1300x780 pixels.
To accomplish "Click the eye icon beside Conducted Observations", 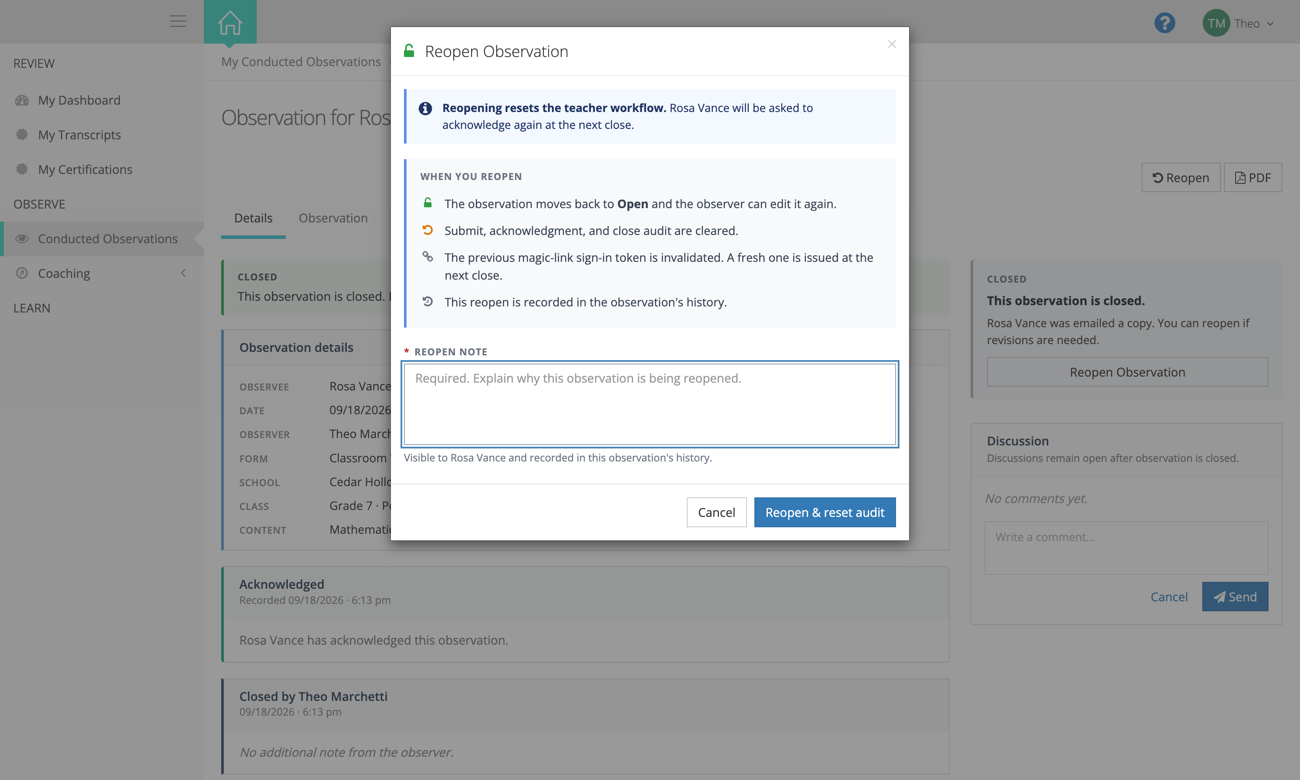I will (x=22, y=239).
